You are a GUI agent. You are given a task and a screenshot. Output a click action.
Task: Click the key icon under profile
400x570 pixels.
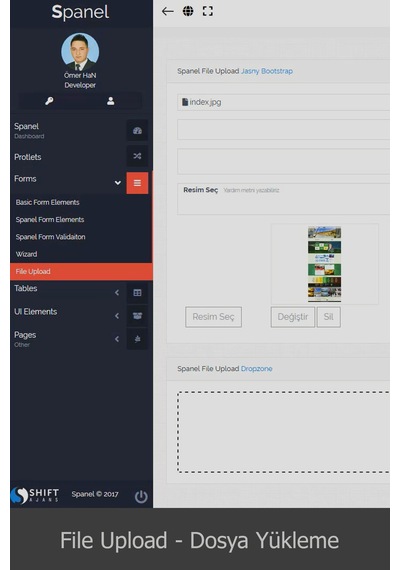(49, 101)
